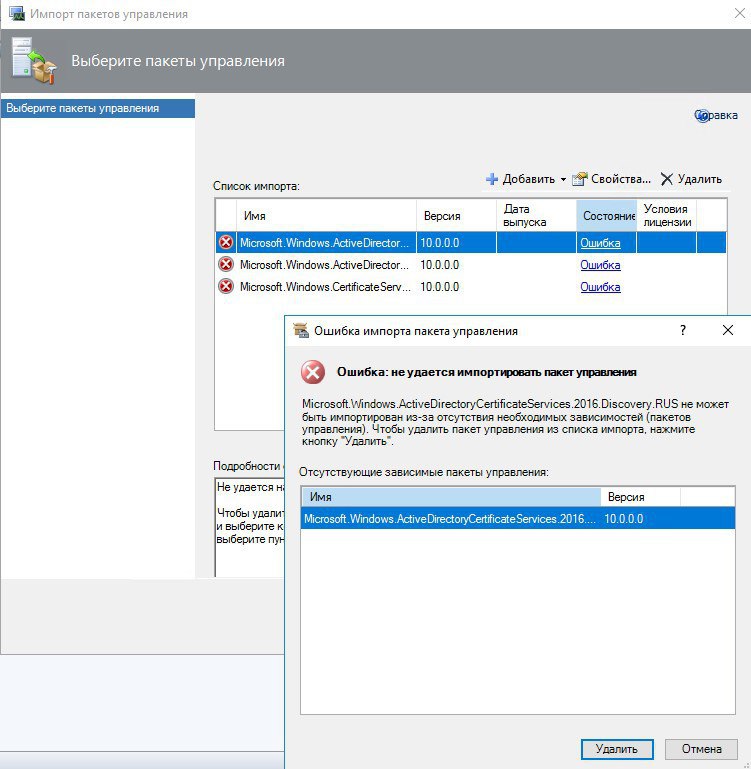Click the Дата выпуска column header

click(x=536, y=216)
